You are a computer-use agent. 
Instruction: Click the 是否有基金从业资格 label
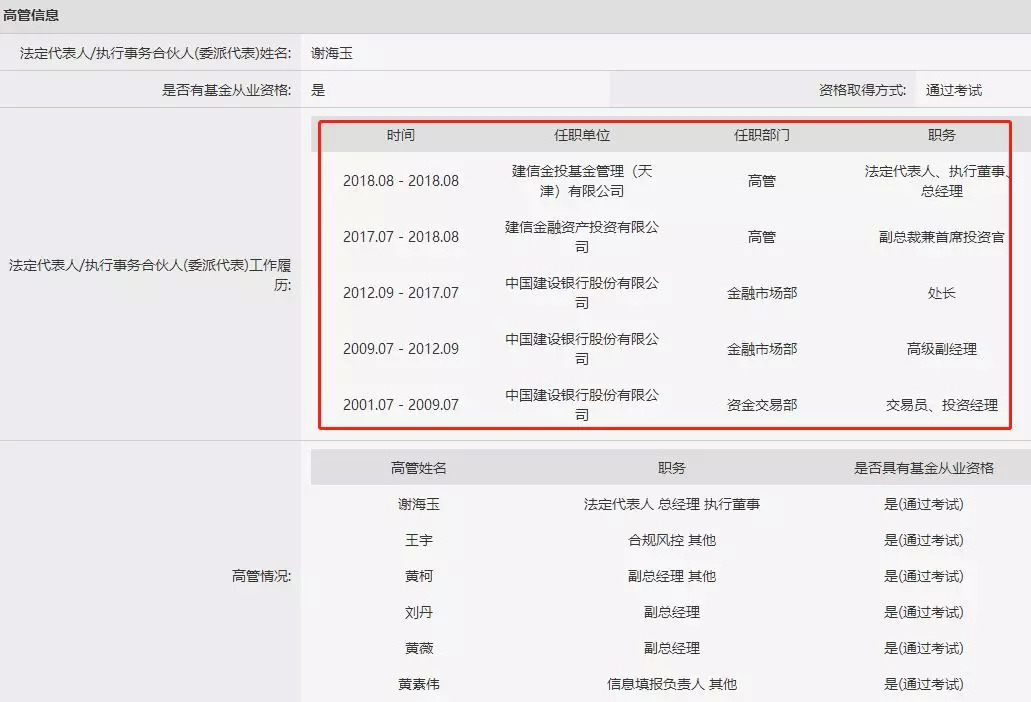(226, 90)
